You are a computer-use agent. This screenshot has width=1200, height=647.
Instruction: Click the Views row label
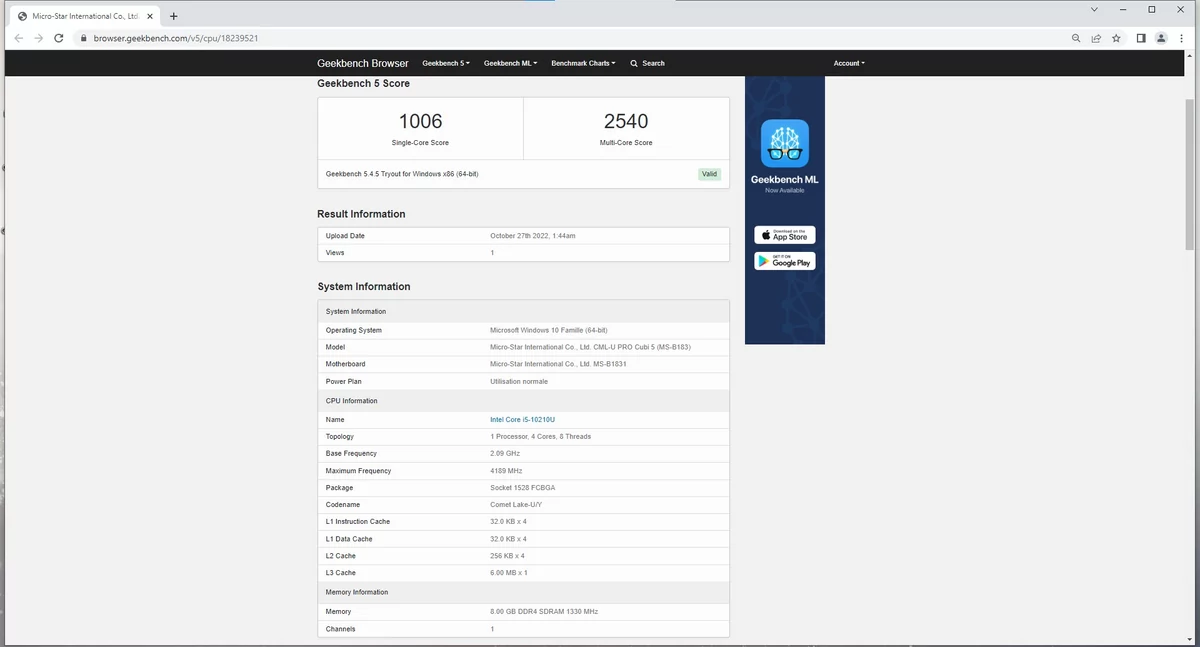[x=335, y=253]
